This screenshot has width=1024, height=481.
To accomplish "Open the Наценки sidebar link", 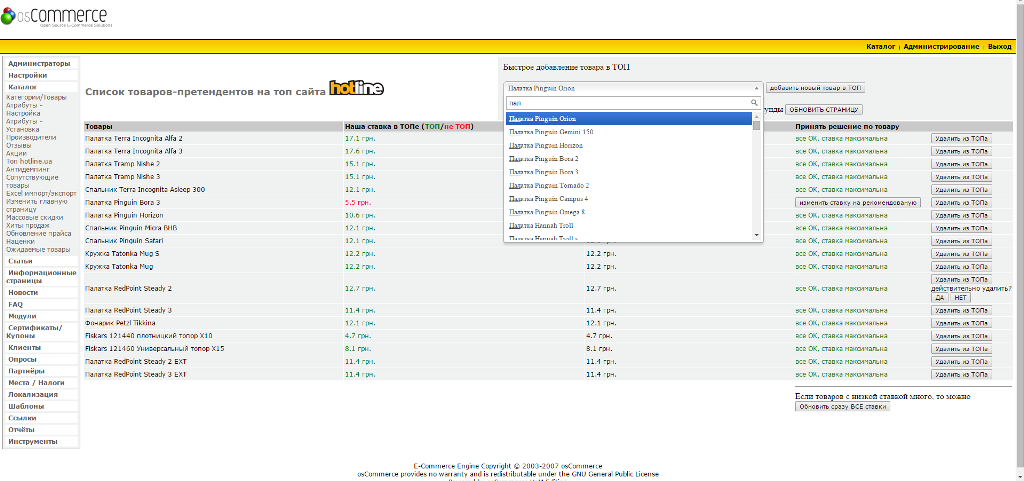I will coord(20,241).
